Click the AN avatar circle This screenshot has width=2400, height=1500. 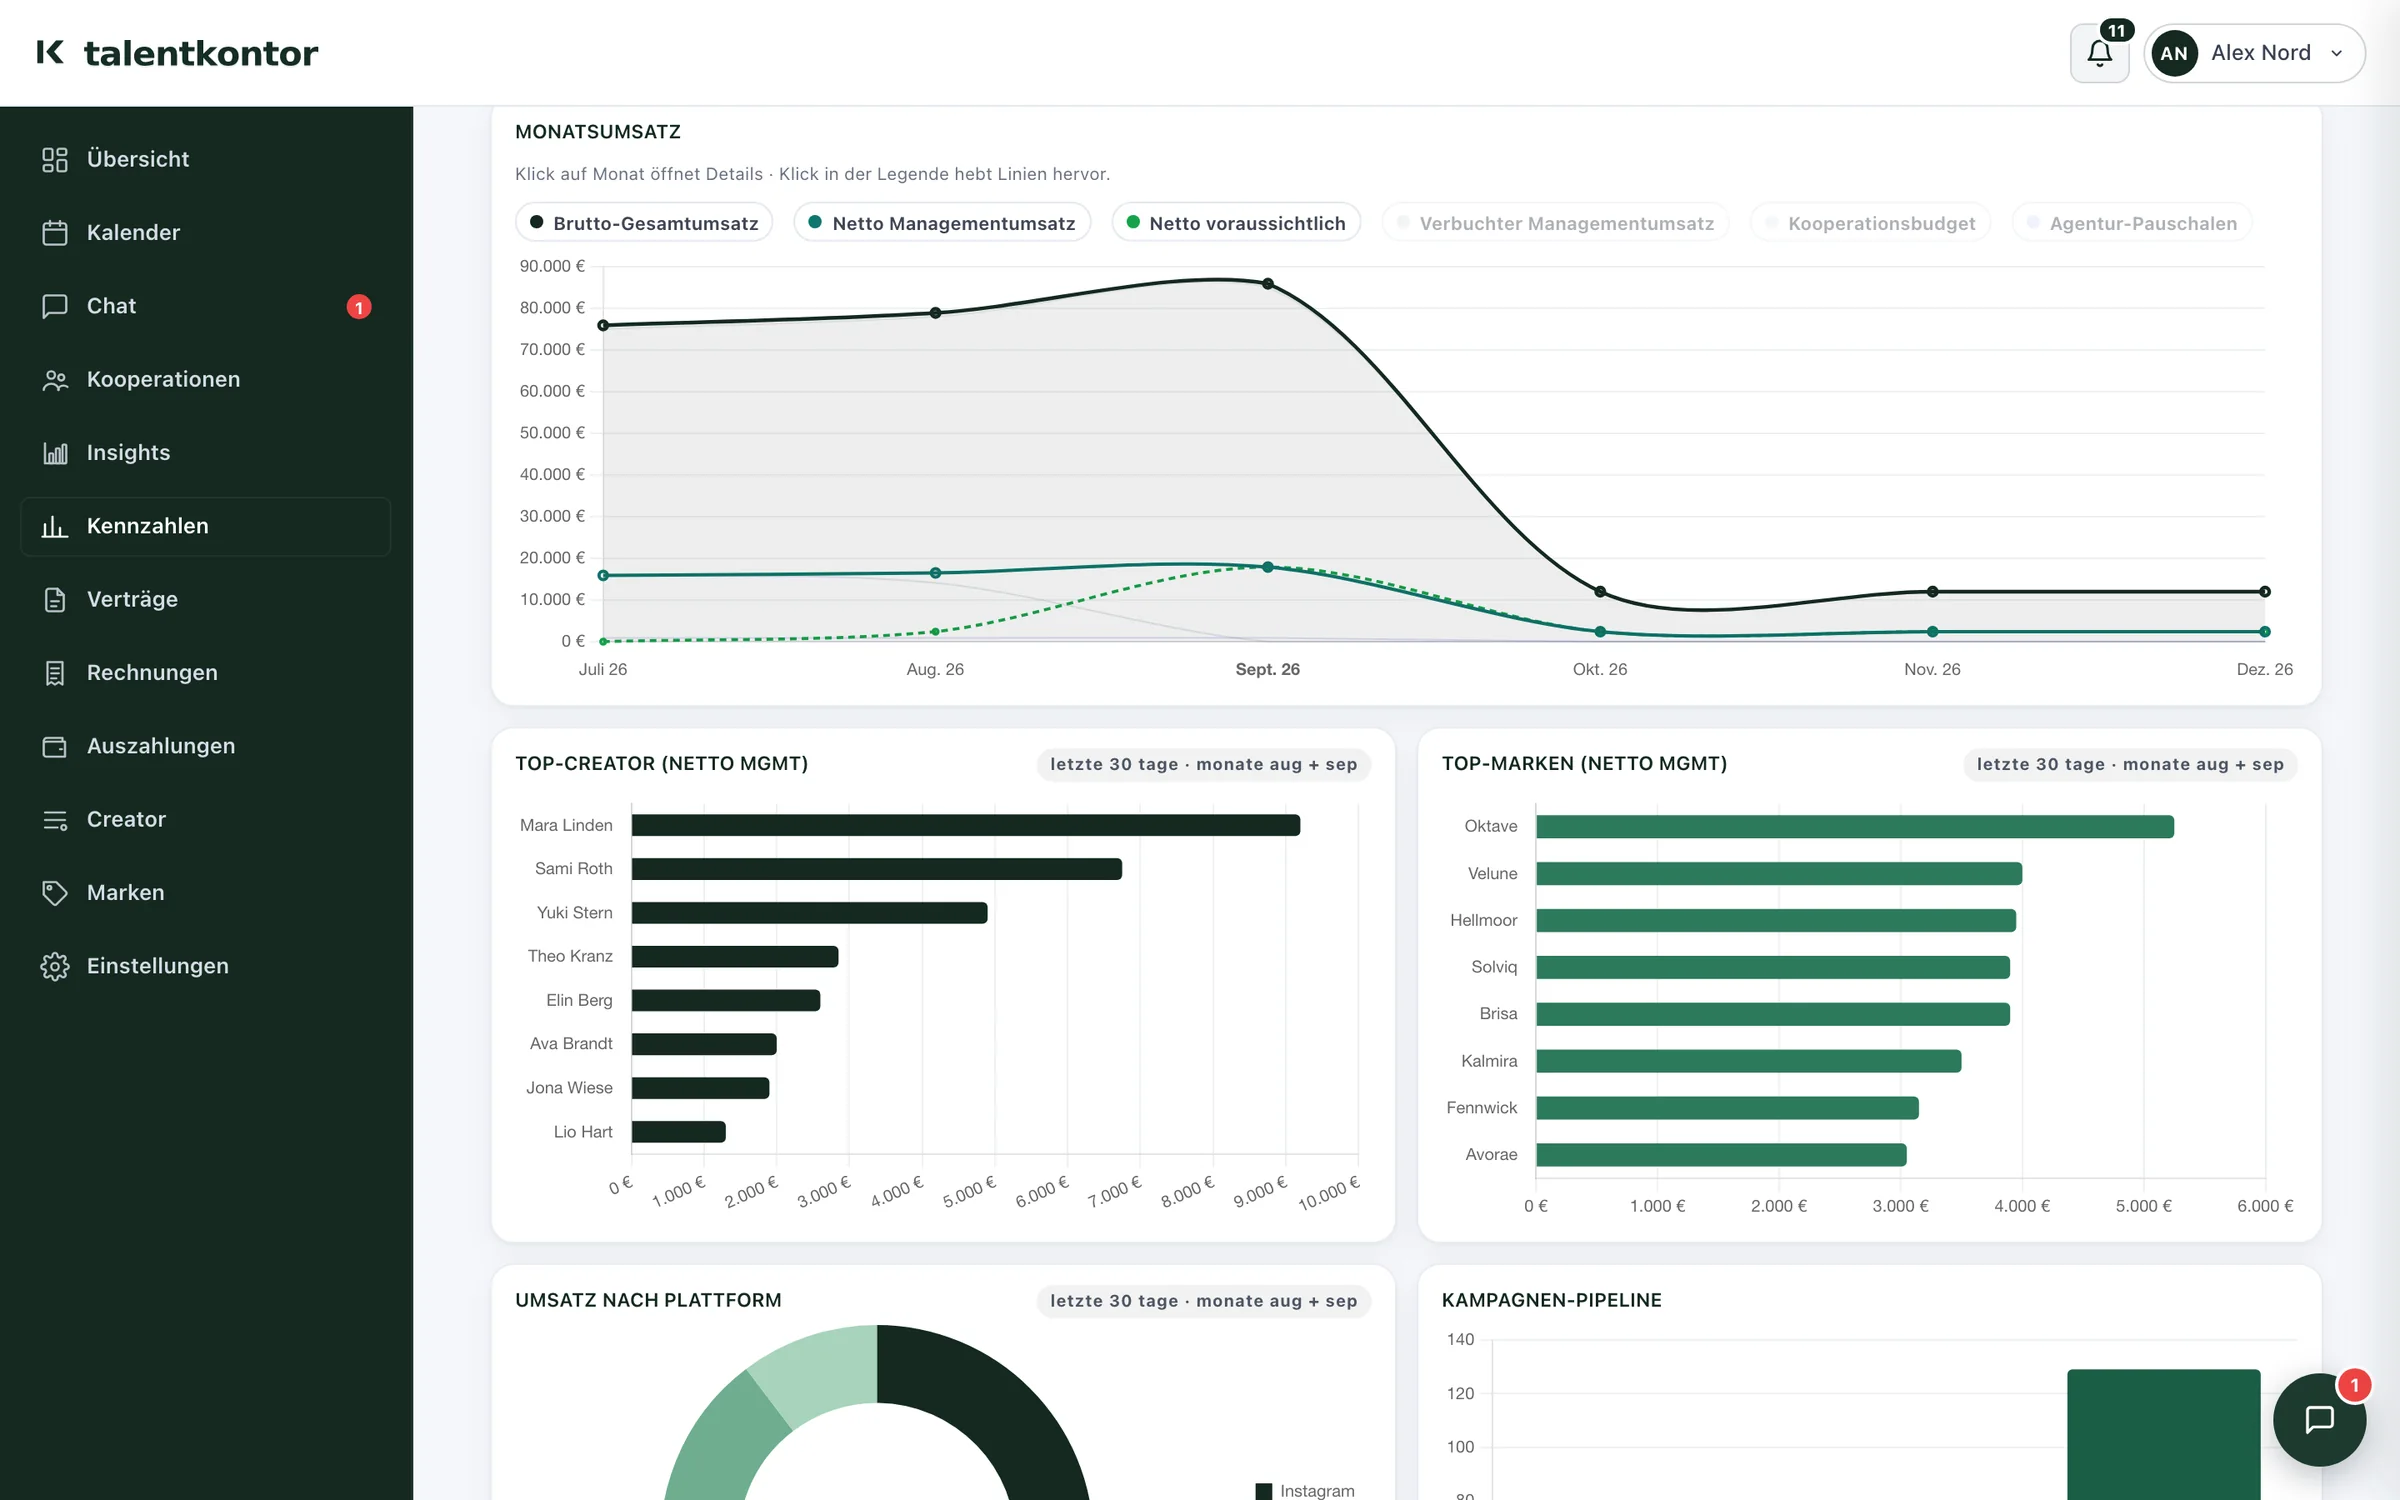point(2174,53)
